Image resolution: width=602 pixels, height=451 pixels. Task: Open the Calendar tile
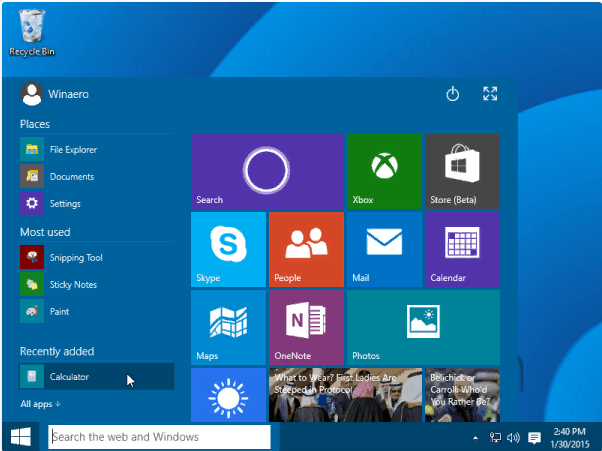point(462,249)
